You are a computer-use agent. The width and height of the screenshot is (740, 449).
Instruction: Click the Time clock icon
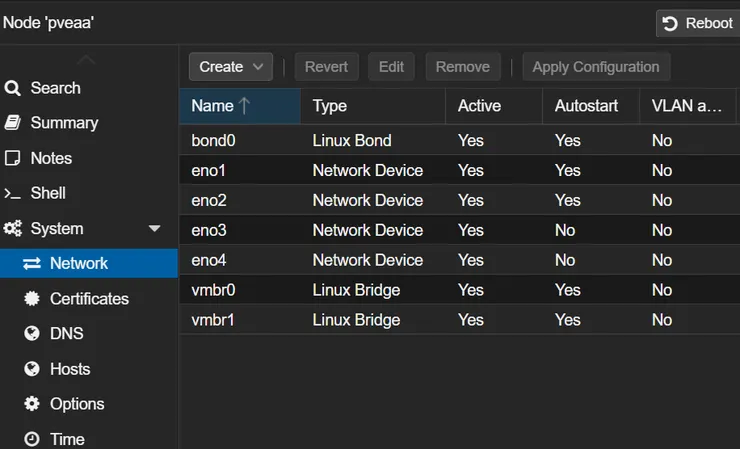coord(32,439)
